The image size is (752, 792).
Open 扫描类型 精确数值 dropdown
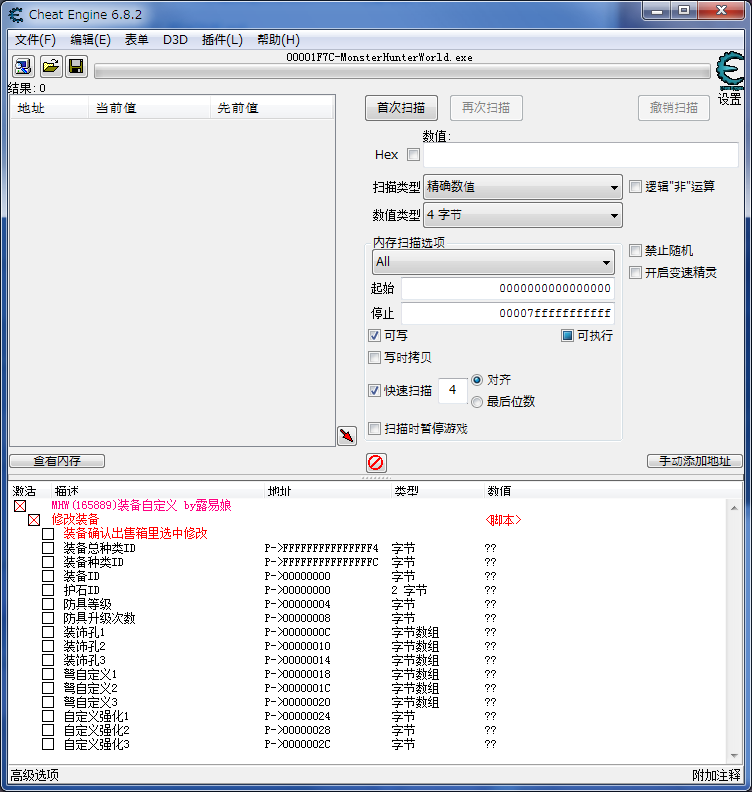523,187
